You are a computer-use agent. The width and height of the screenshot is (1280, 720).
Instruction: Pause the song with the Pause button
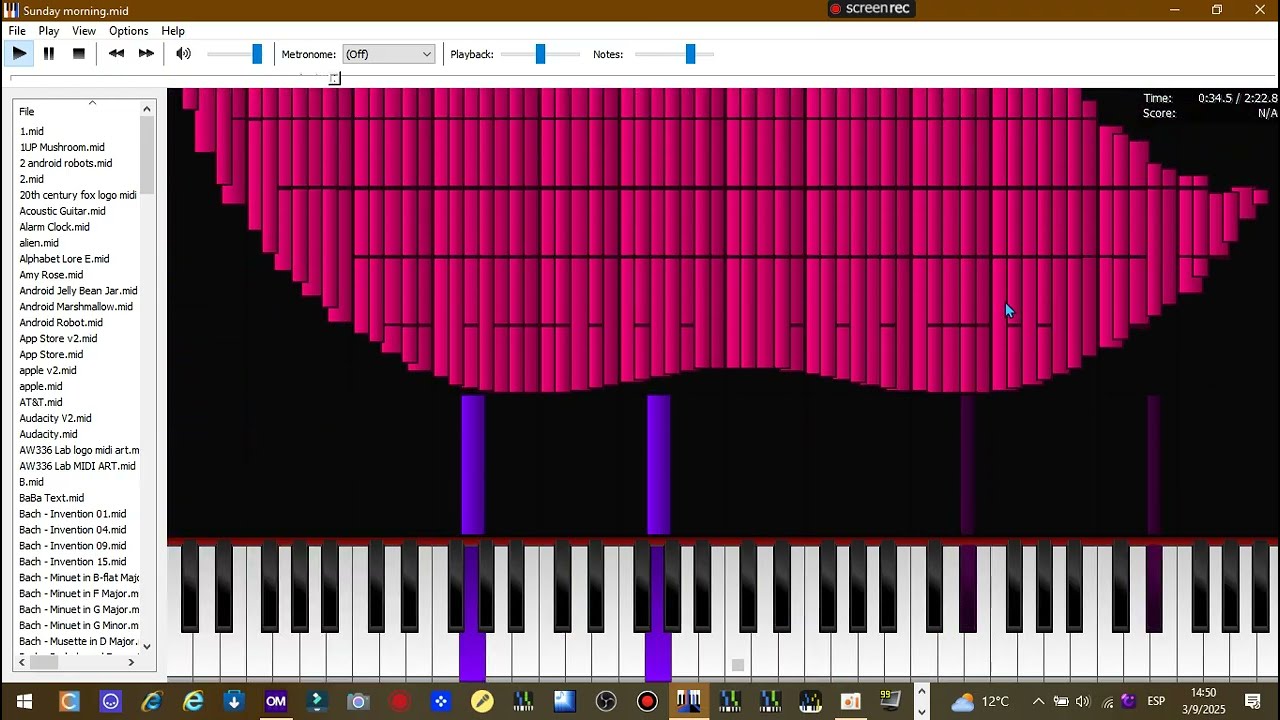[x=49, y=54]
